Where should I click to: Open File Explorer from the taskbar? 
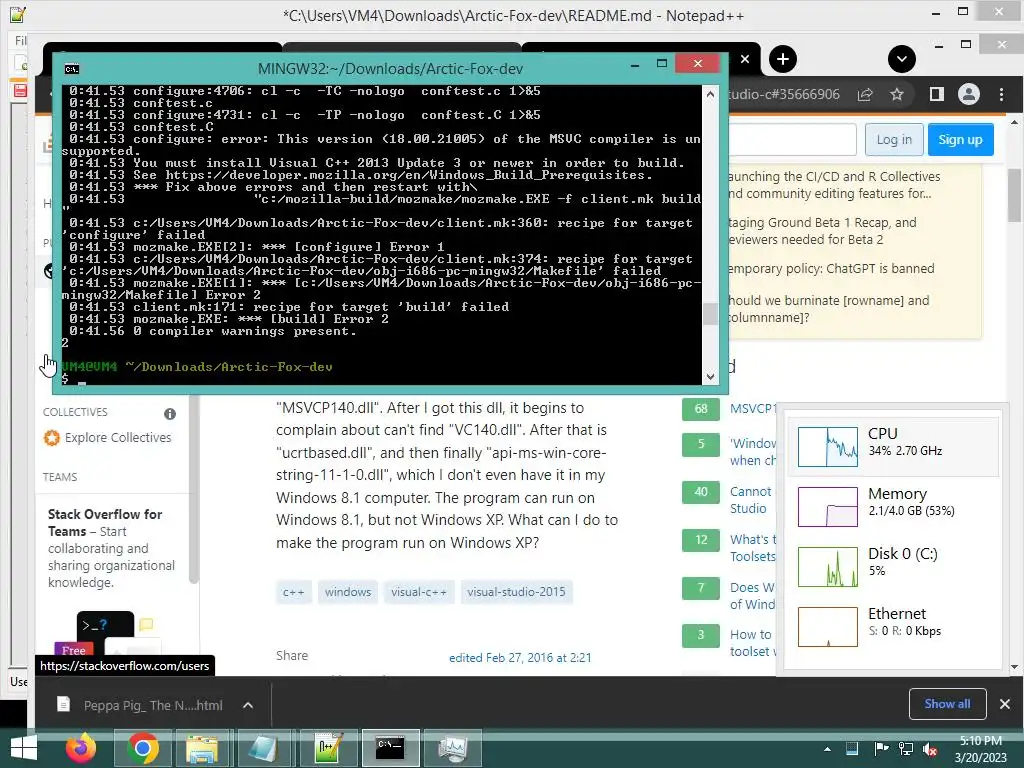202,748
